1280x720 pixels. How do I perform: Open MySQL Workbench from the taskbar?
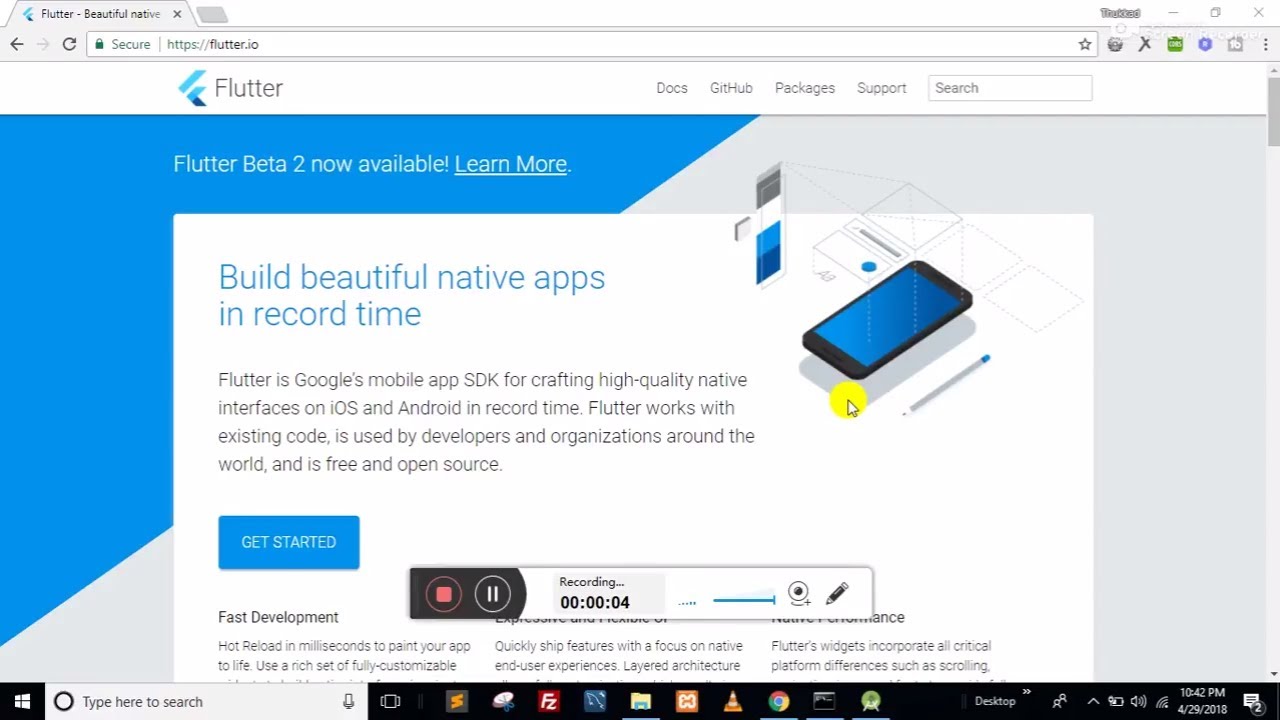click(x=595, y=701)
